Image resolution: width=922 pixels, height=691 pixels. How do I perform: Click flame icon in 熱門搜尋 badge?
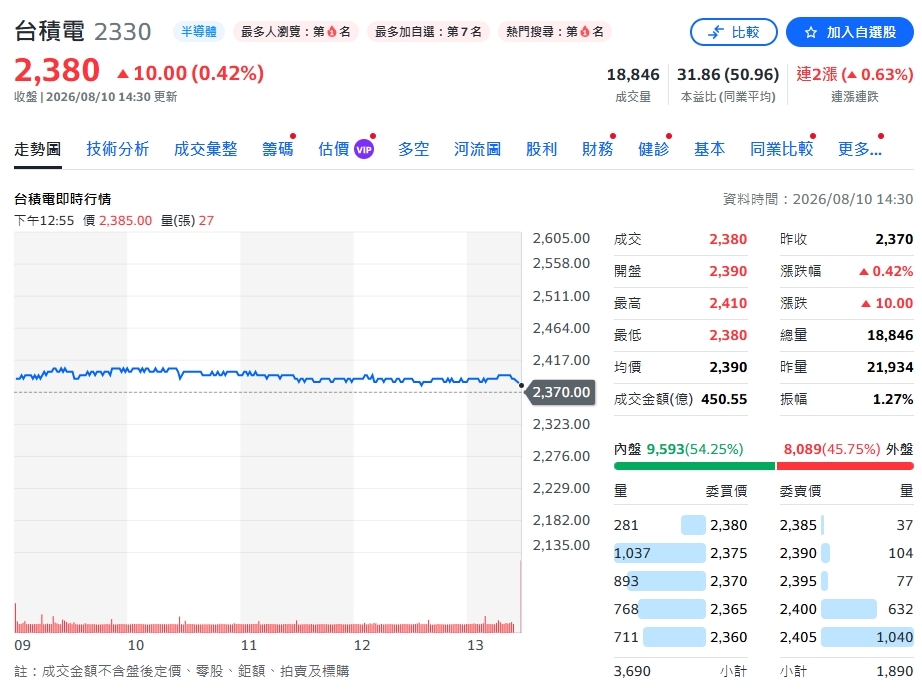[584, 31]
